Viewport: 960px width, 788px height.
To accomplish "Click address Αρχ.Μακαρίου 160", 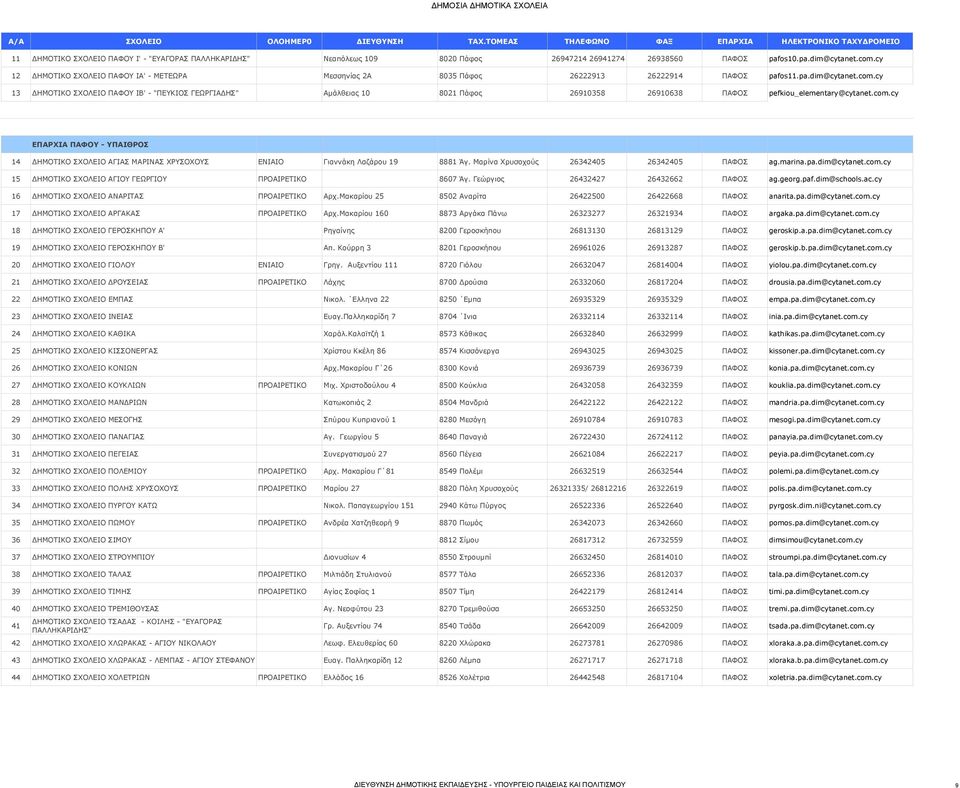I will 356,214.
